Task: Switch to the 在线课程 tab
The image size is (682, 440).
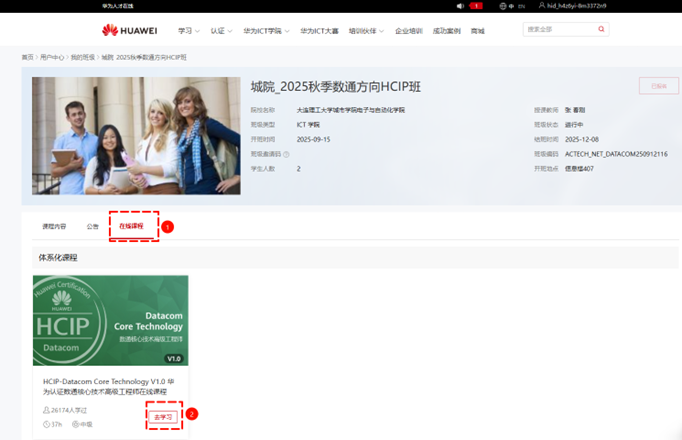Action: [x=131, y=226]
